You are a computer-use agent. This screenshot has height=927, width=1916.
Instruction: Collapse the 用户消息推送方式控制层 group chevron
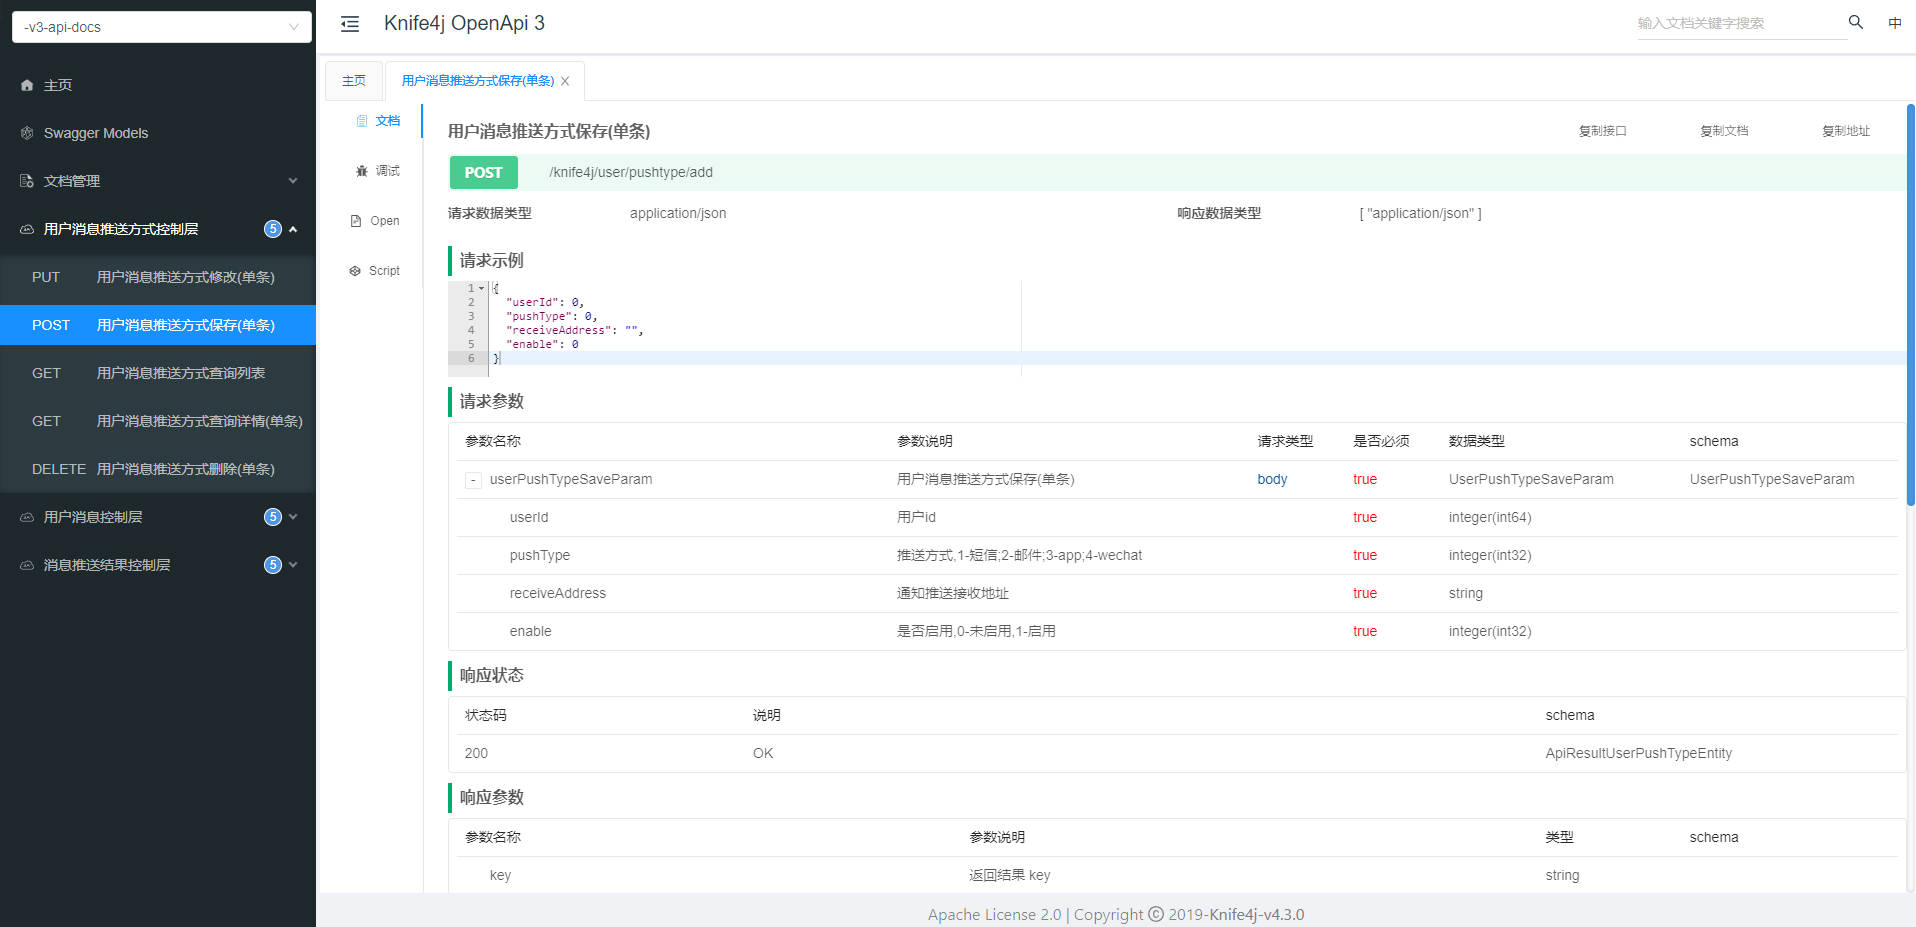coord(293,229)
